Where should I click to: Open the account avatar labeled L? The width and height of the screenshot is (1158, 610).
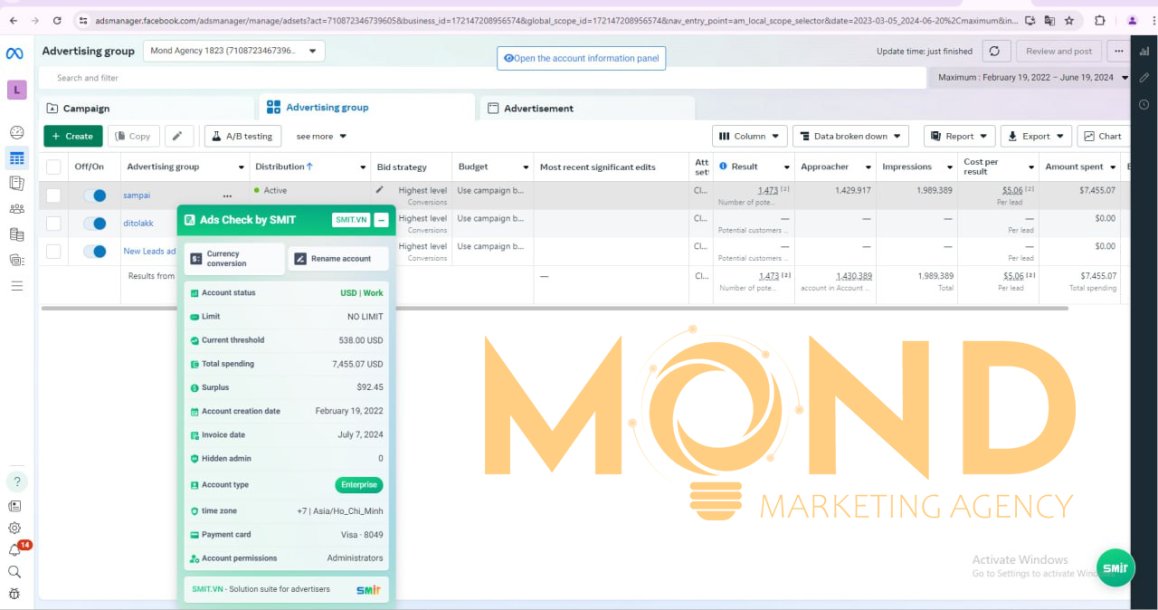(16, 89)
